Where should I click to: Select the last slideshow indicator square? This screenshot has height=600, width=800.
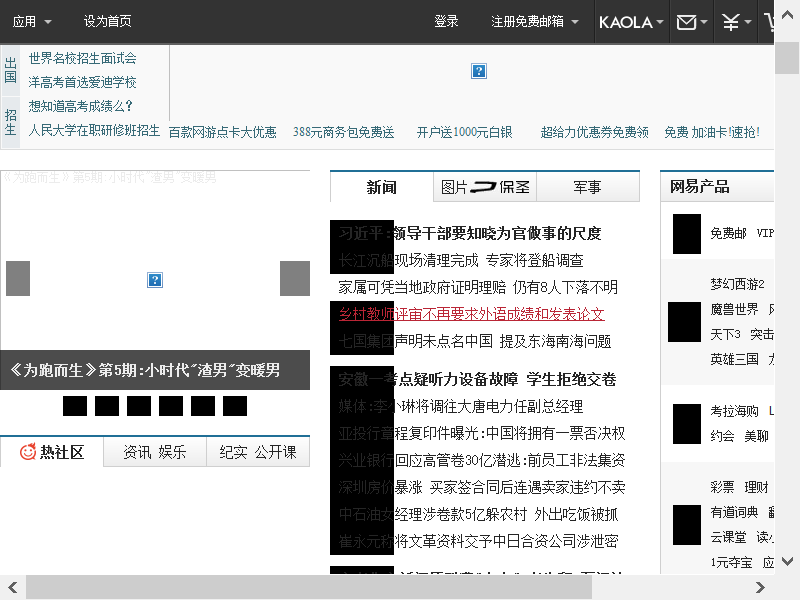(x=235, y=406)
